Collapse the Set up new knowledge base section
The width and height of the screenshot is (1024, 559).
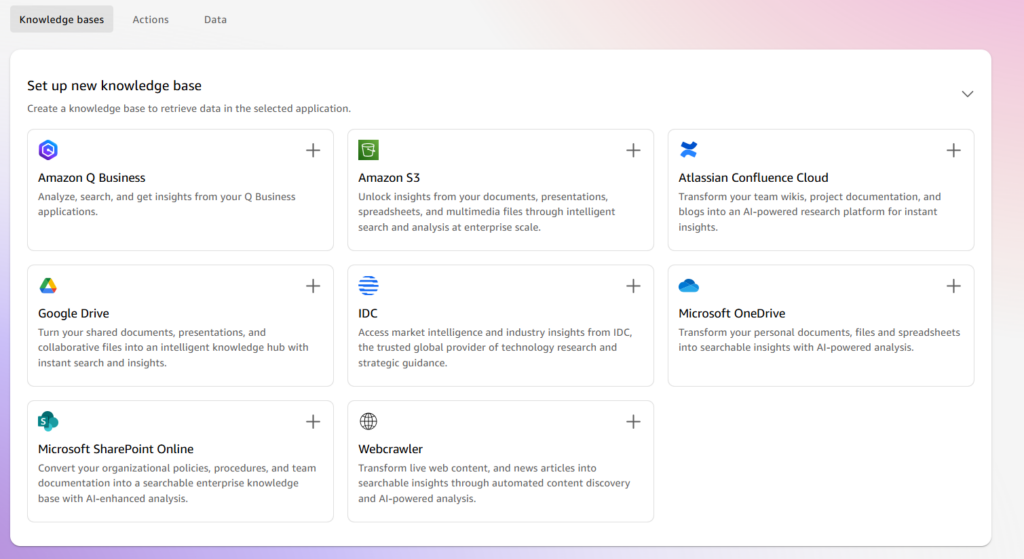[x=967, y=94]
